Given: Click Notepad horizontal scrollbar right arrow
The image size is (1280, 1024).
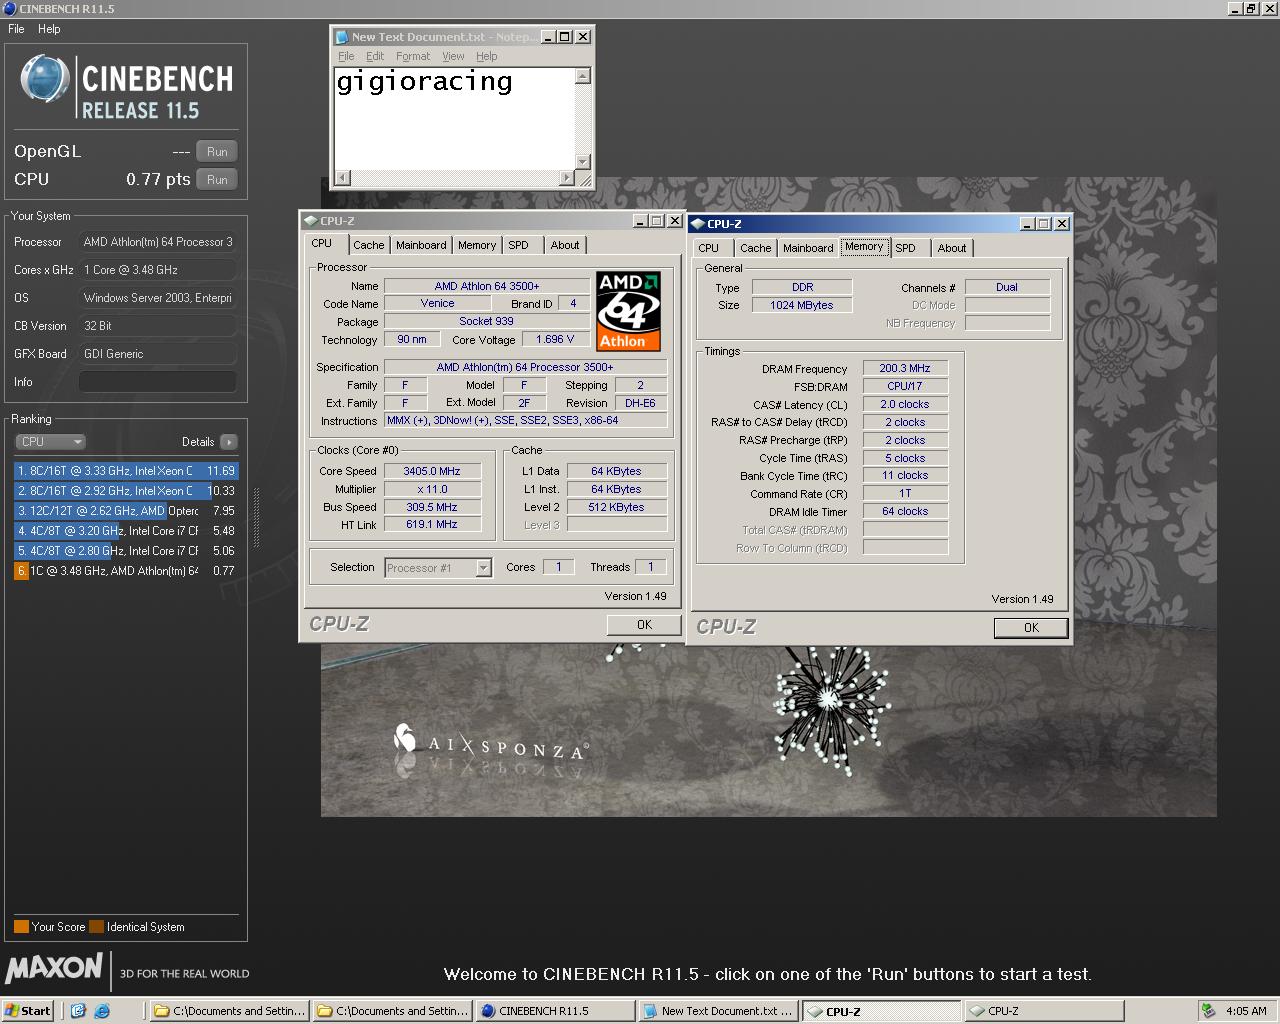Looking at the screenshot, I should (567, 178).
